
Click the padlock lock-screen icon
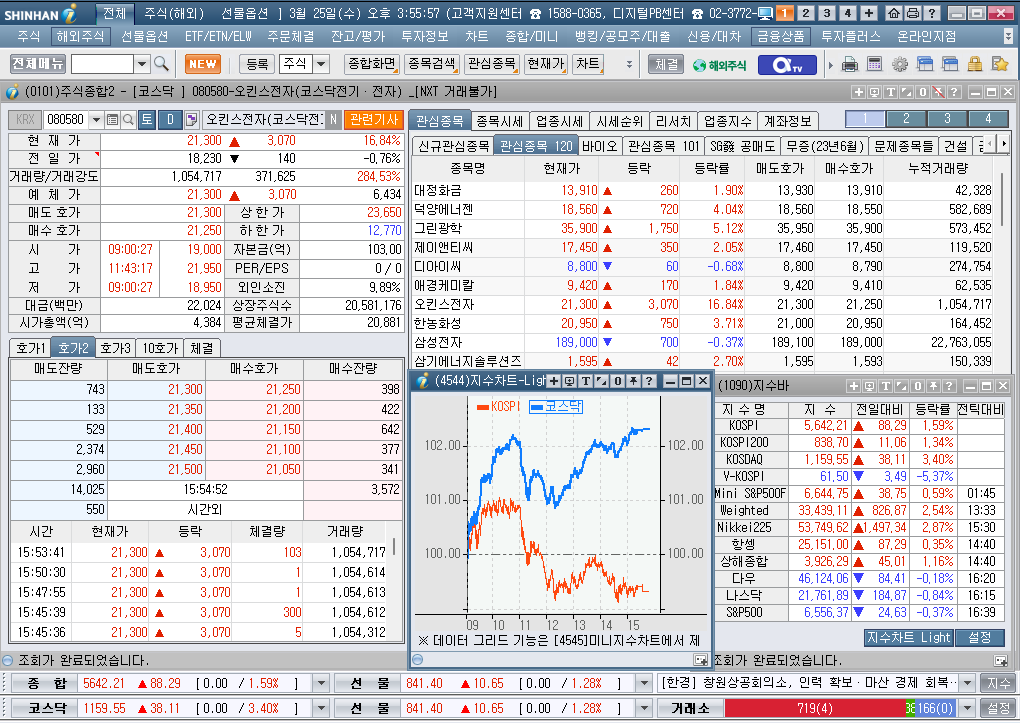pos(974,64)
